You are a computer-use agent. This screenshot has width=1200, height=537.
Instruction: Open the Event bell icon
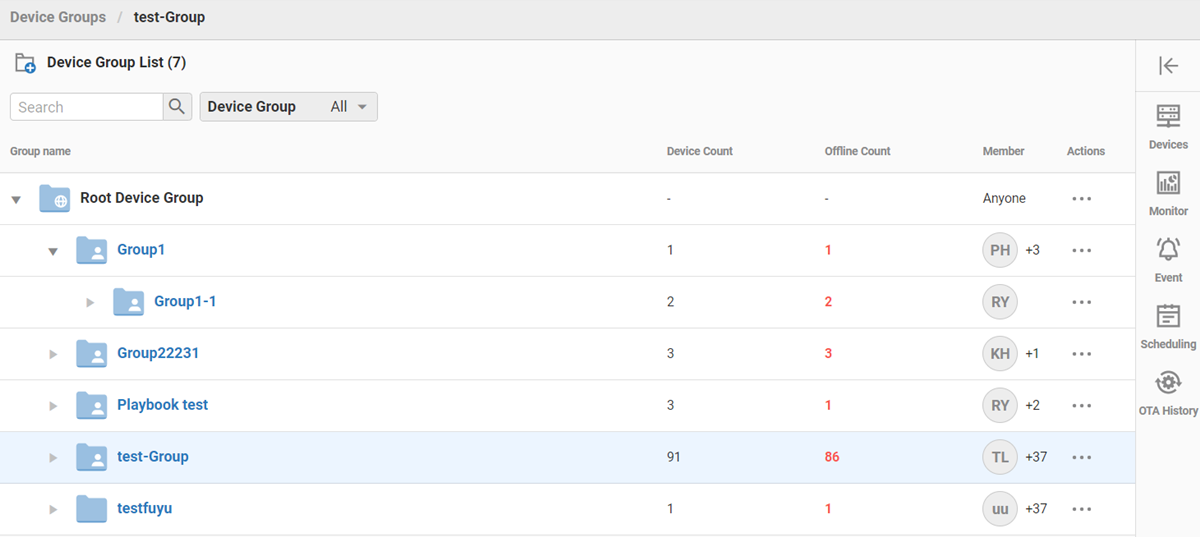point(1167,259)
